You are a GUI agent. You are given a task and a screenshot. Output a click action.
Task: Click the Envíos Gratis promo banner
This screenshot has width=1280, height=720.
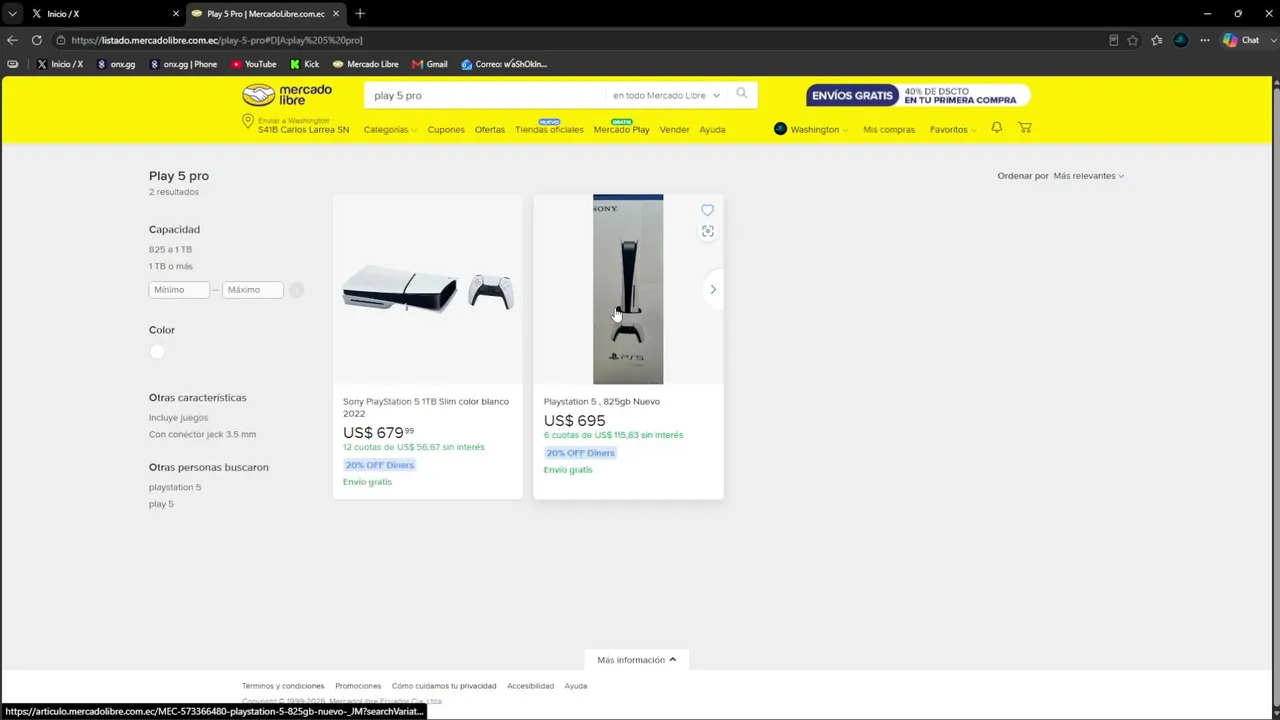(x=918, y=95)
